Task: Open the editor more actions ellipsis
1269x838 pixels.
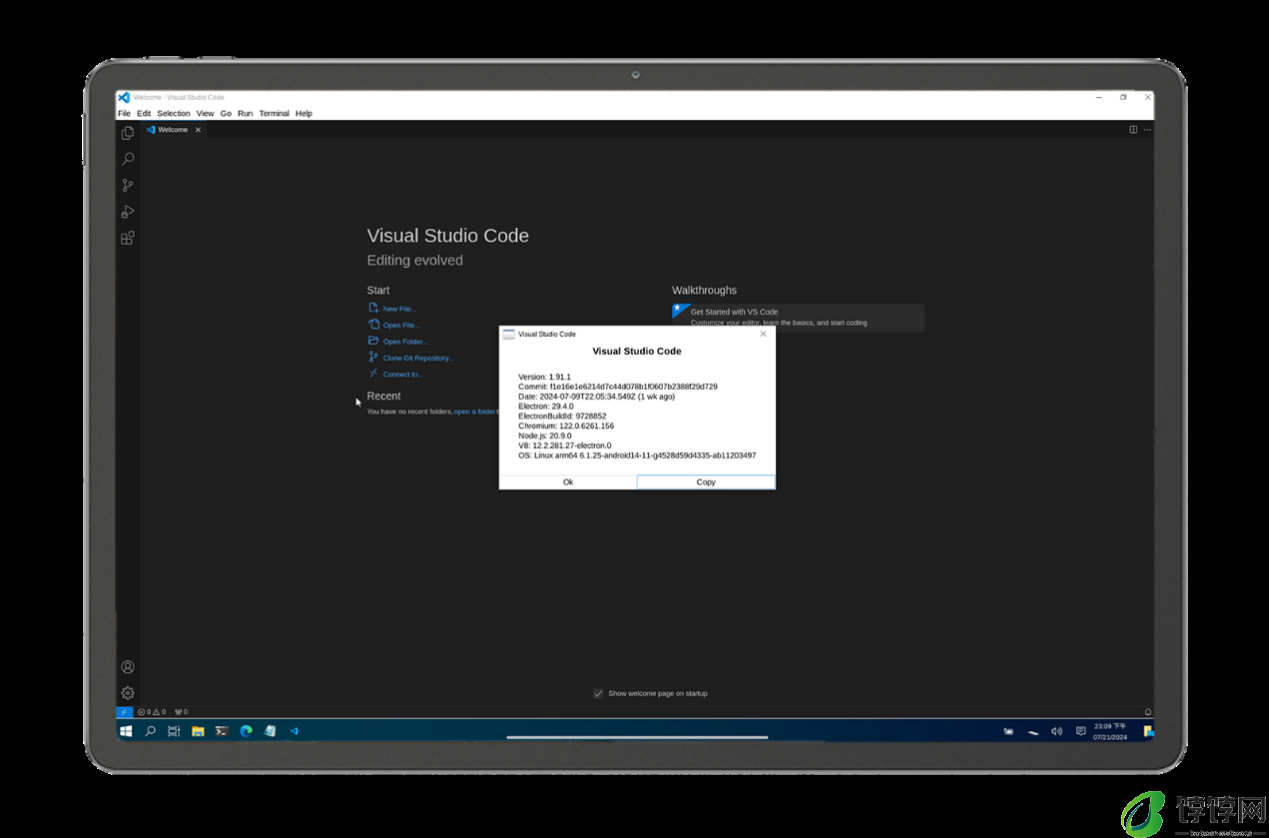Action: point(1147,129)
